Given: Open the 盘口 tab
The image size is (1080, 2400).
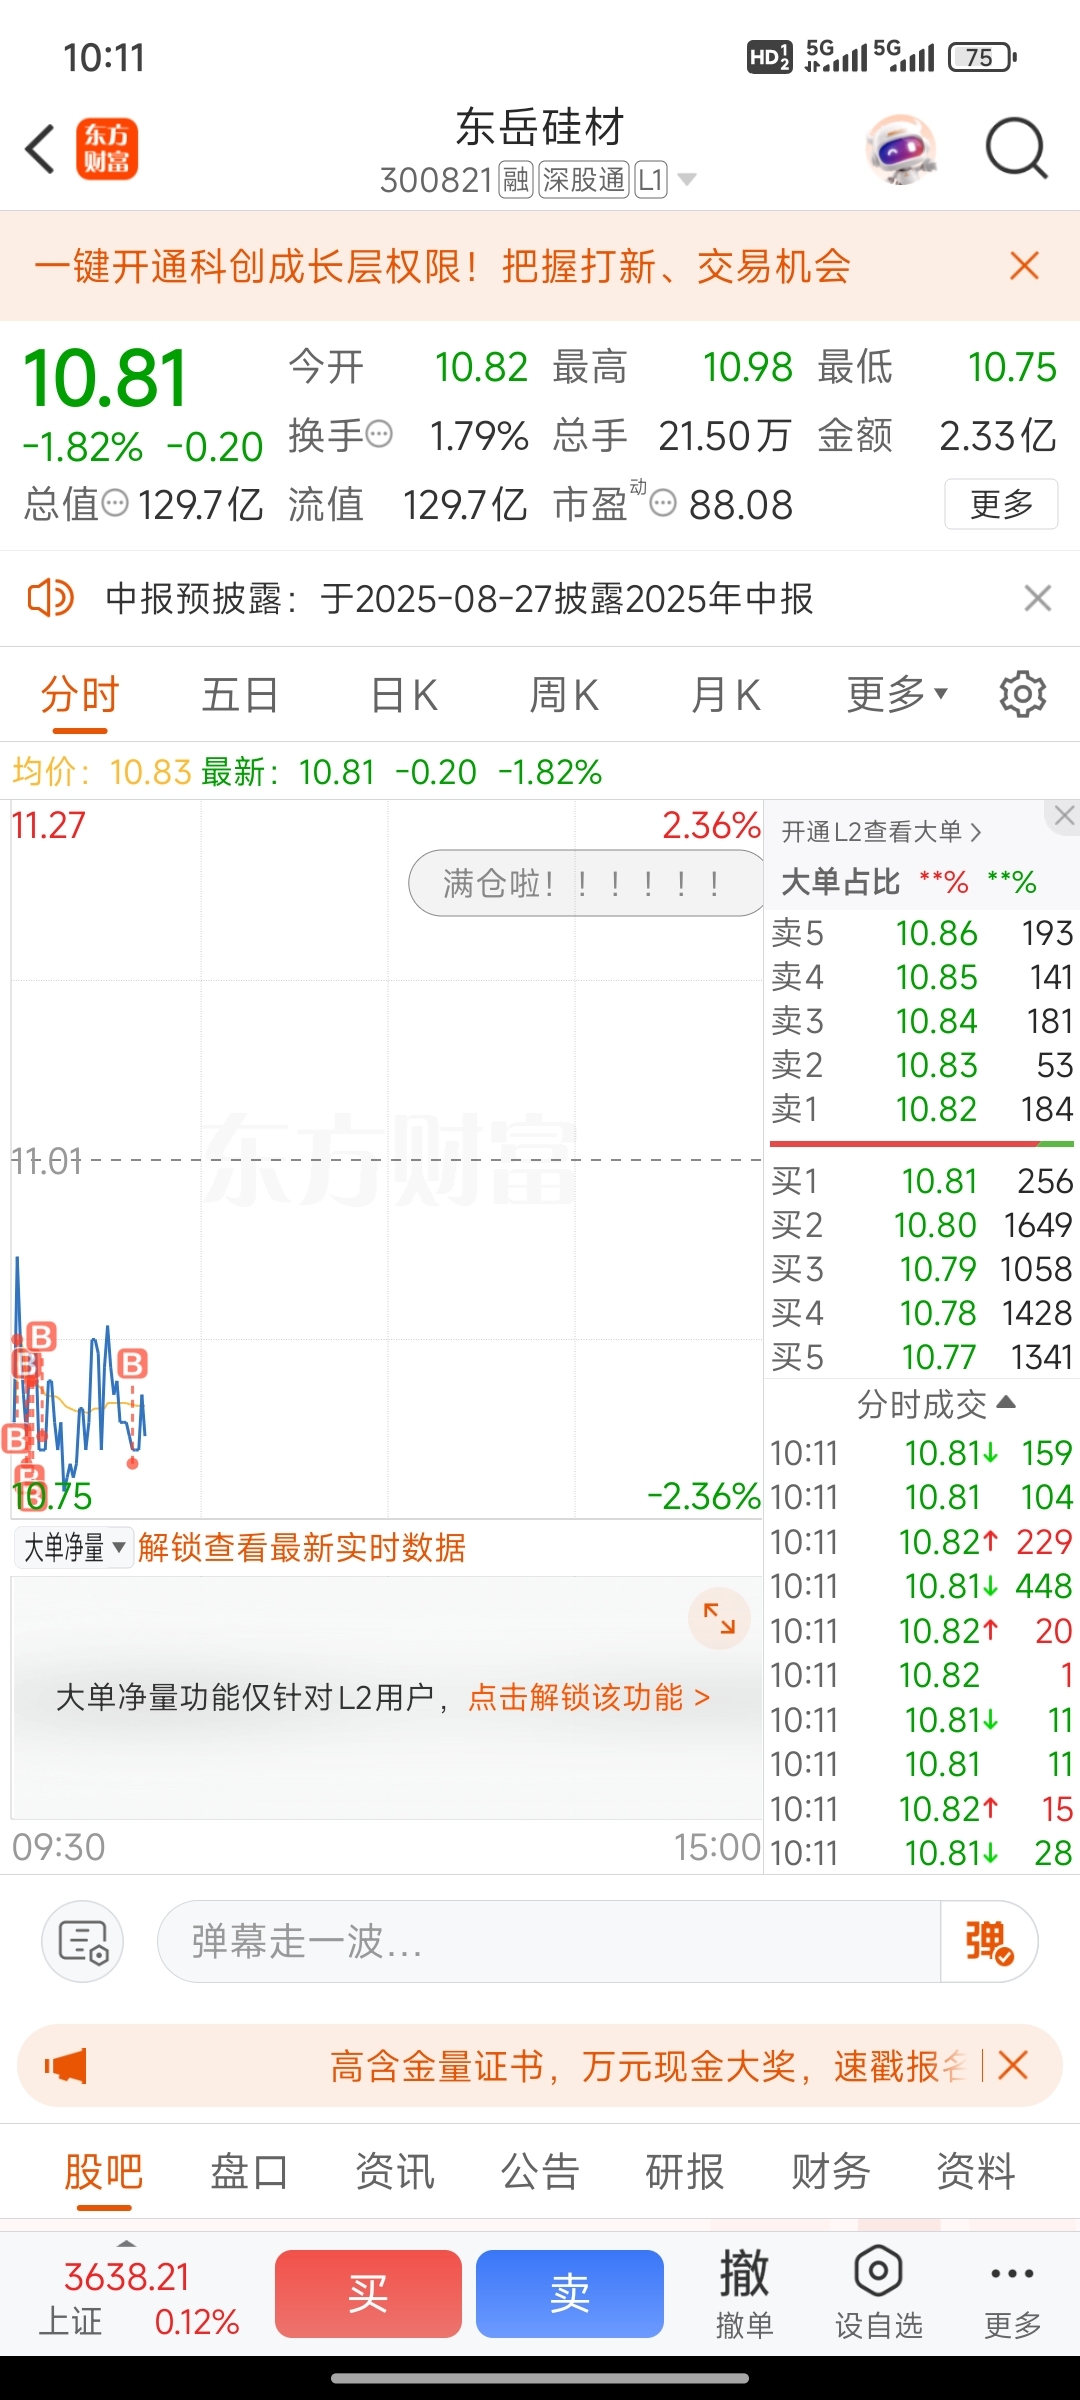Looking at the screenshot, I should coord(249,2172).
